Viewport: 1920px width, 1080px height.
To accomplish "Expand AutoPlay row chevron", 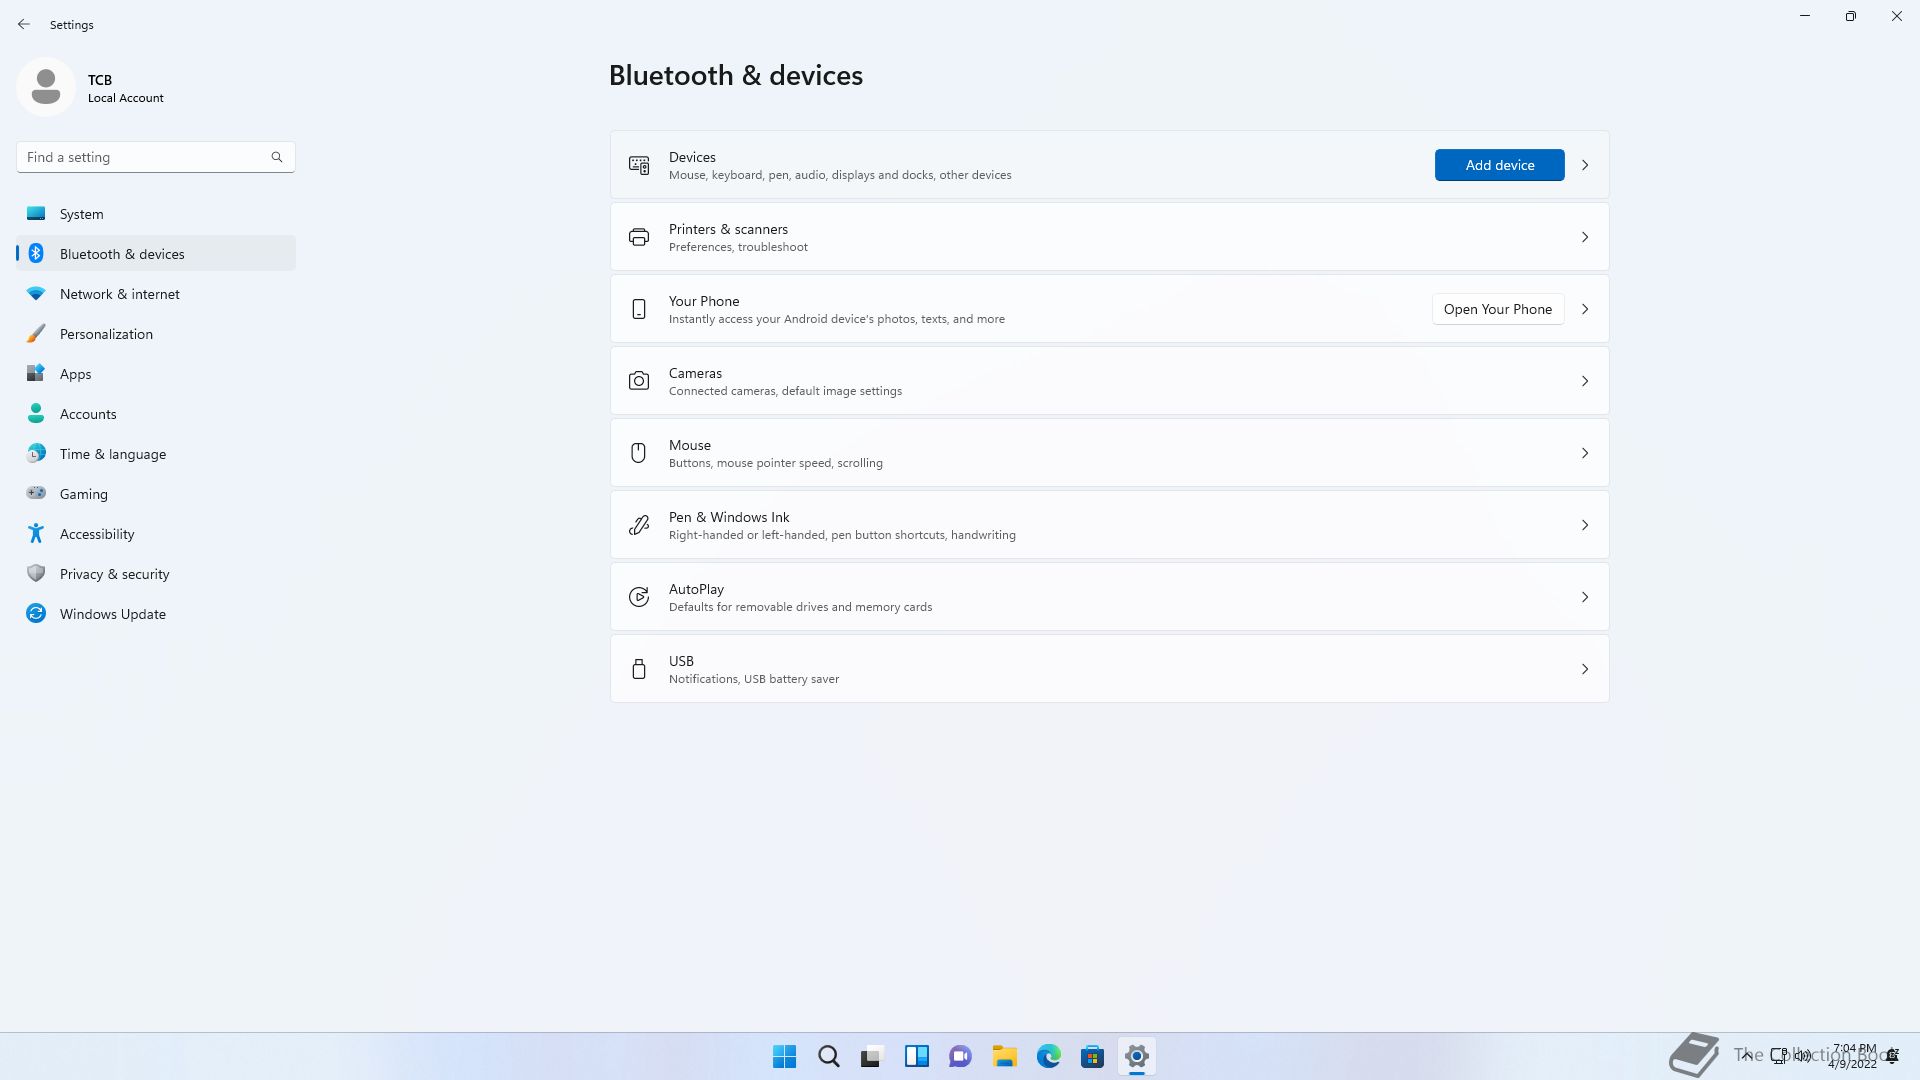I will (x=1585, y=597).
